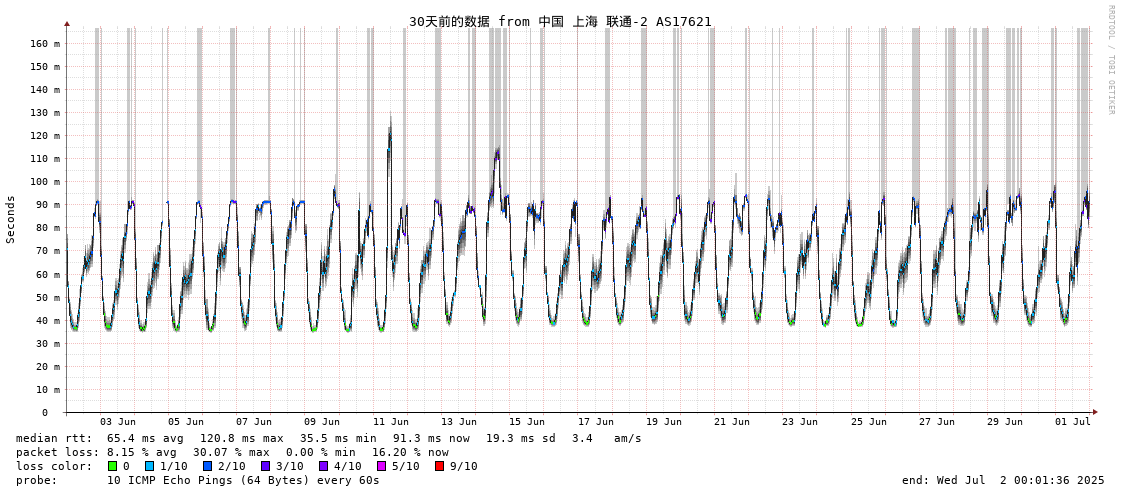Click the 160 m y-axis value
The image size is (1121, 494).
tap(45, 44)
